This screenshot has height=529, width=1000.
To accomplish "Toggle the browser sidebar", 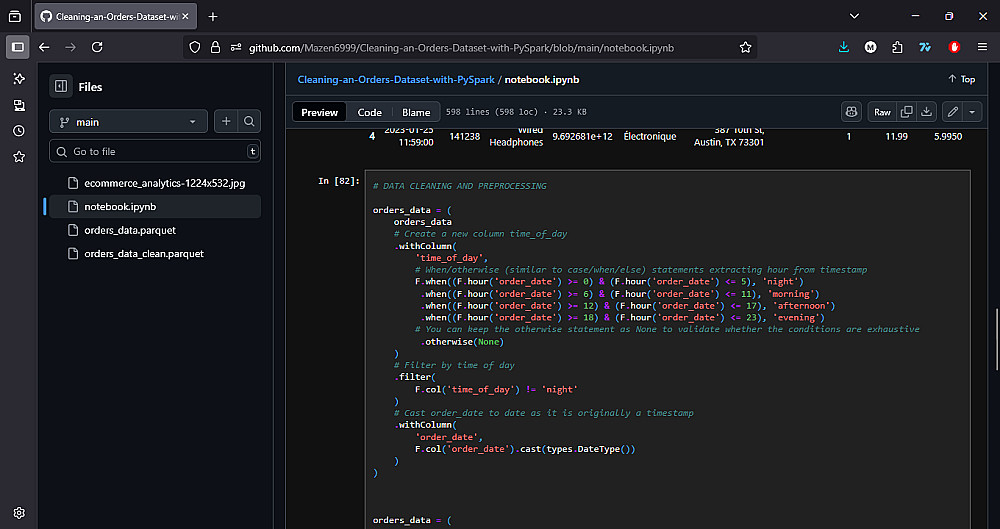I will 18,47.
